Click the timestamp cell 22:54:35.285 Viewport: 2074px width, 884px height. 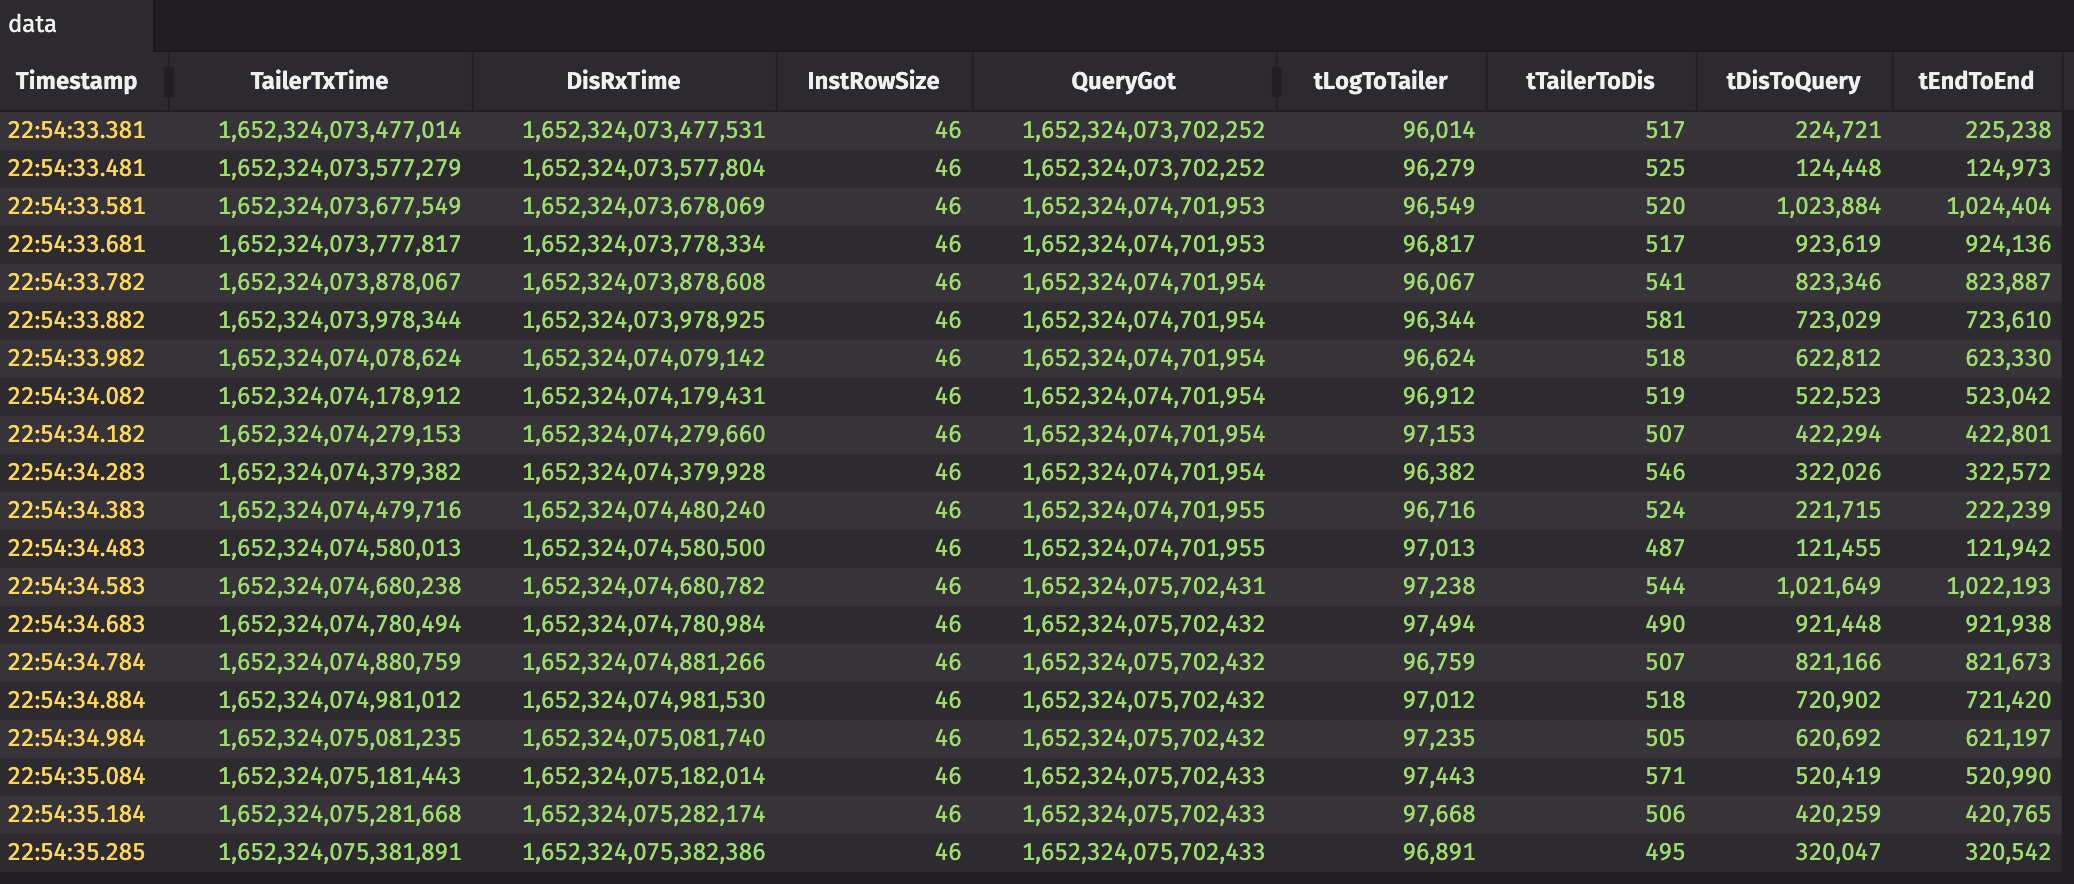click(77, 852)
